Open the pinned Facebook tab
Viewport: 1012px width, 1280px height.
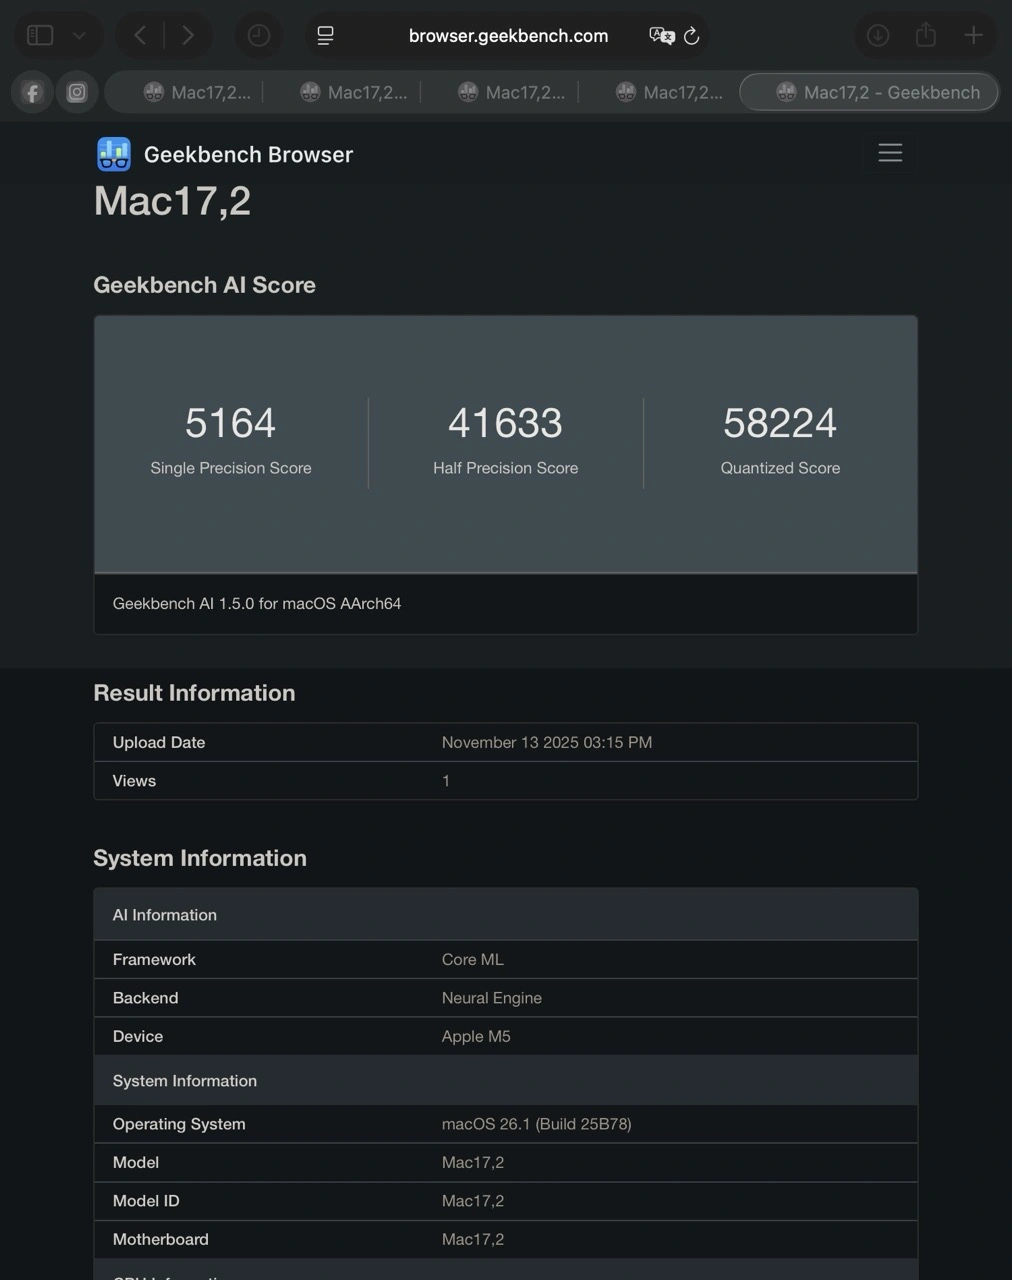[x=32, y=93]
